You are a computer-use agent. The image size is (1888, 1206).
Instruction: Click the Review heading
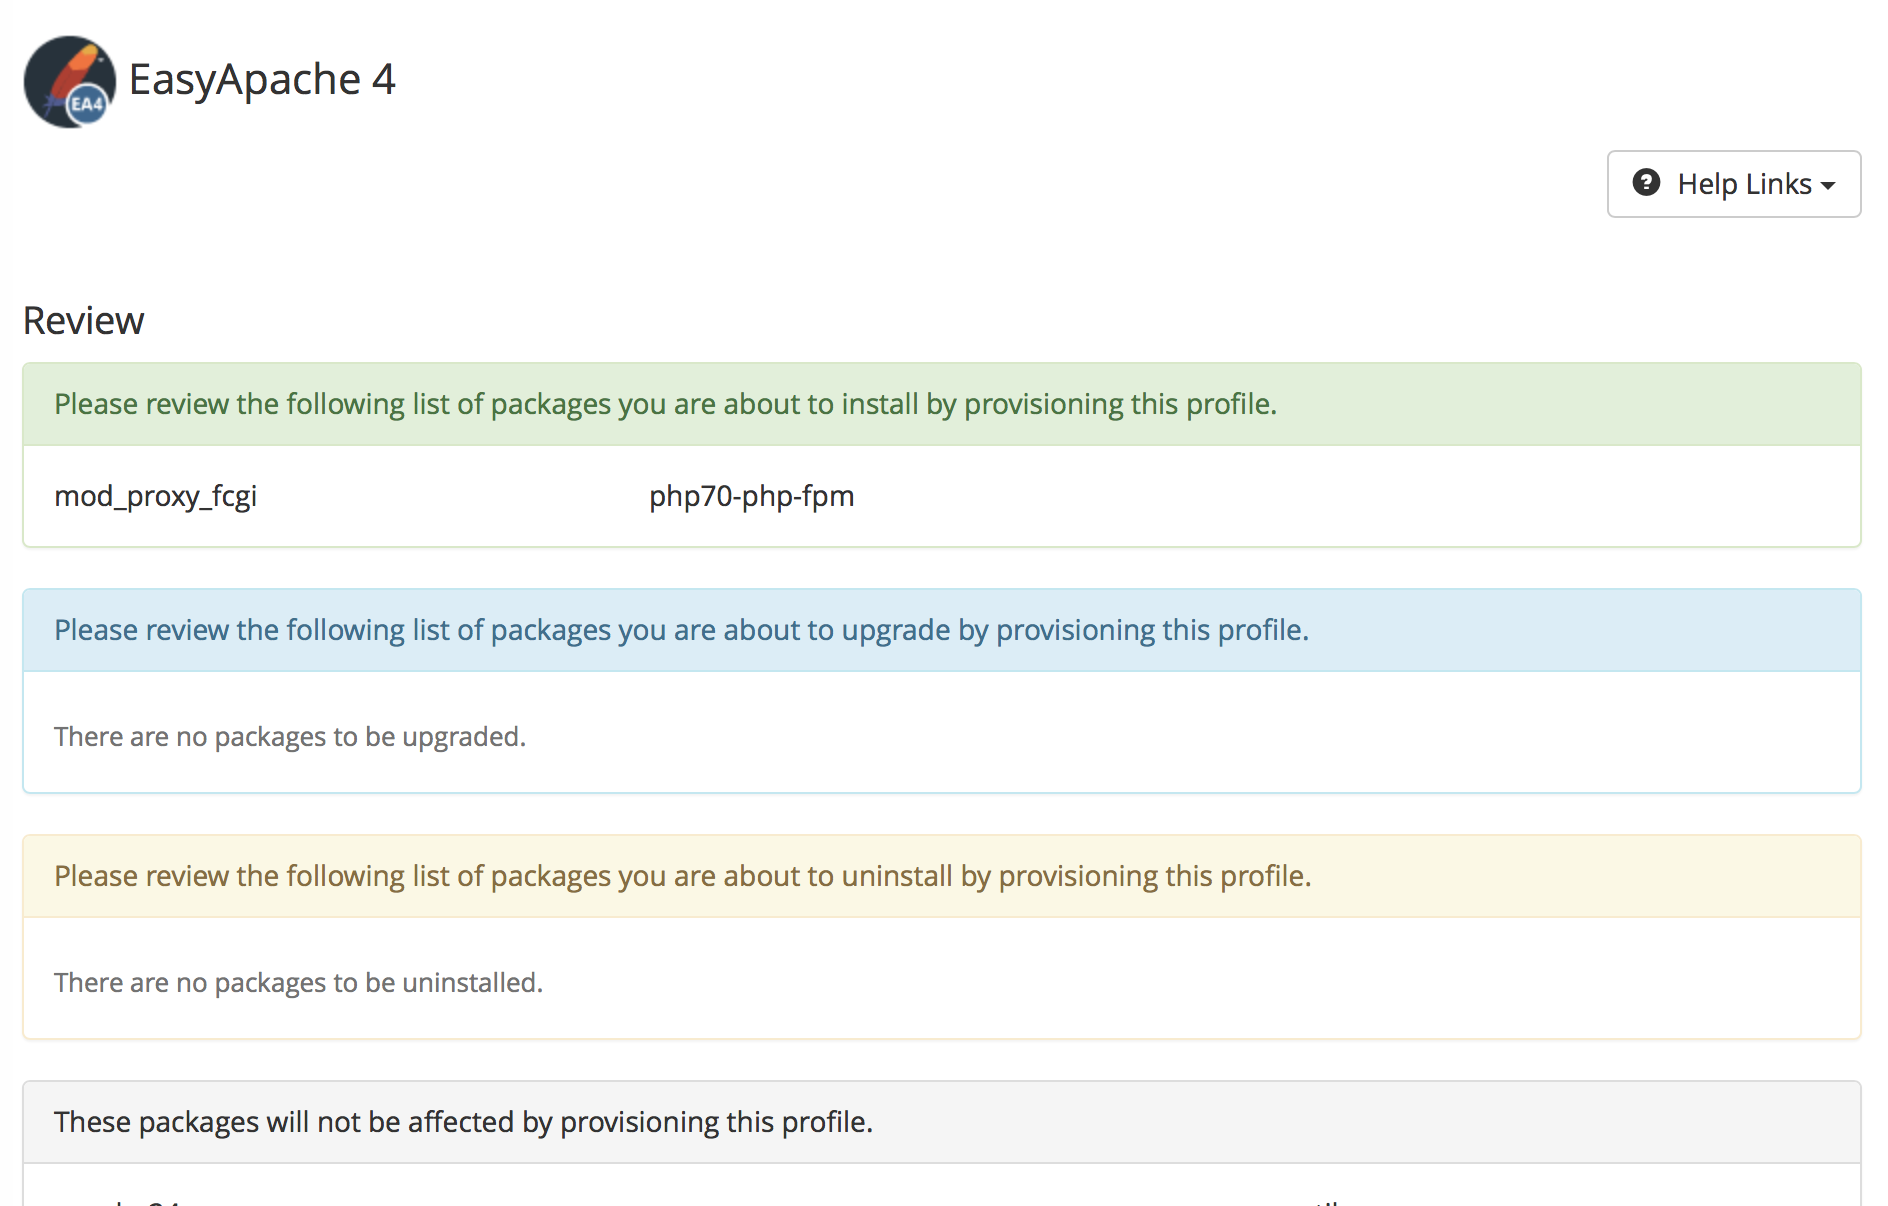point(84,321)
